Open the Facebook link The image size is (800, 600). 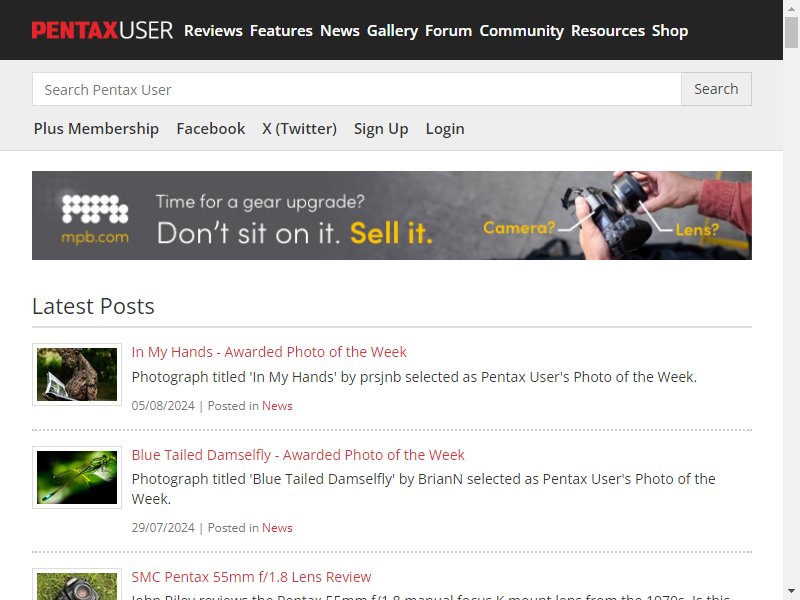(211, 129)
